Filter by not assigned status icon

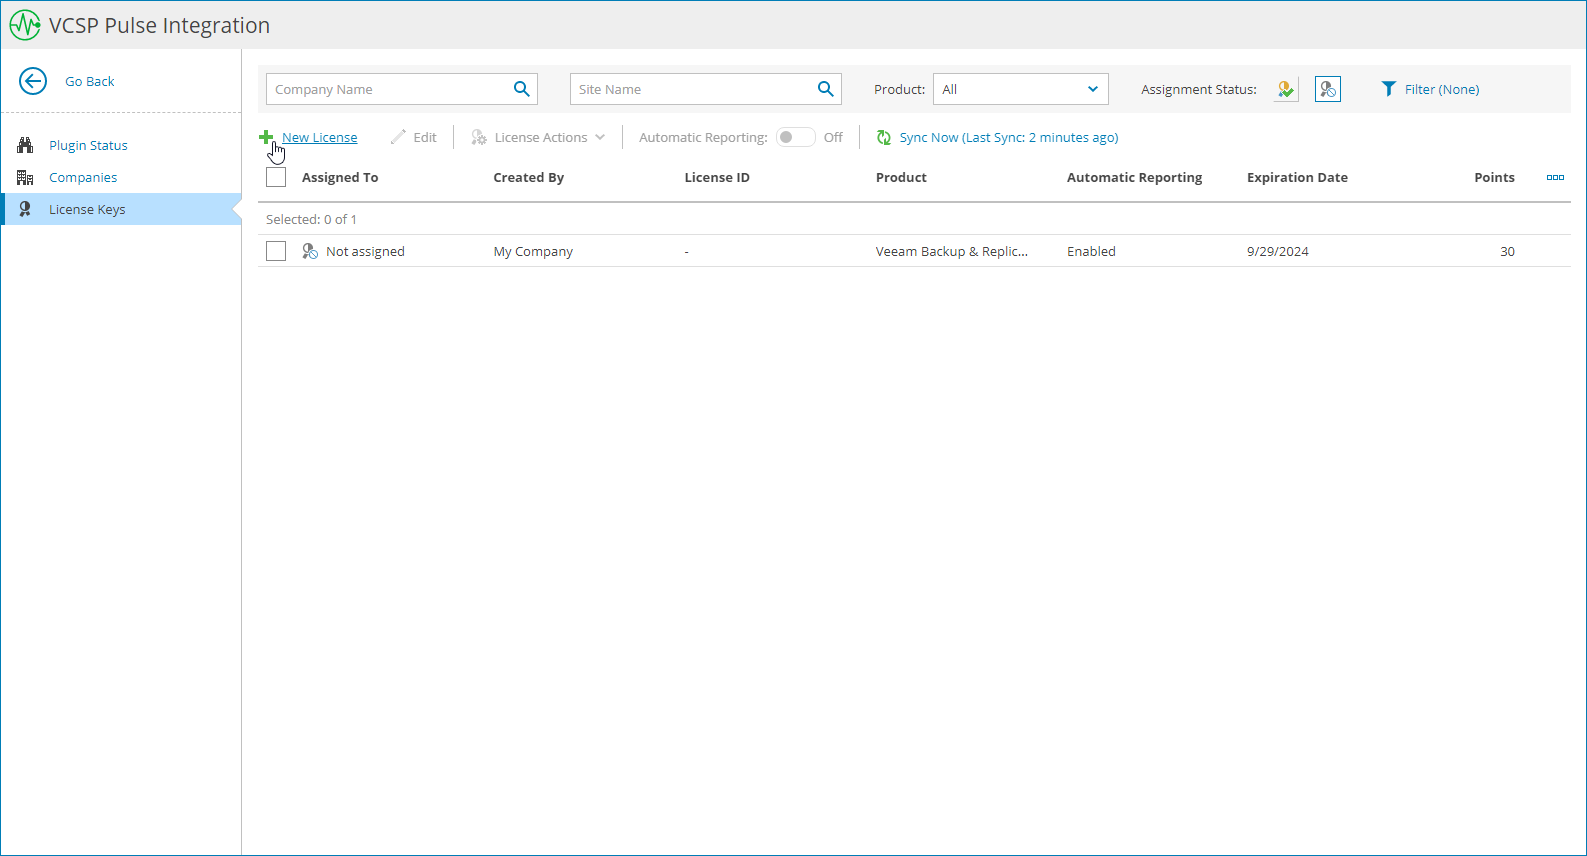click(x=1327, y=89)
